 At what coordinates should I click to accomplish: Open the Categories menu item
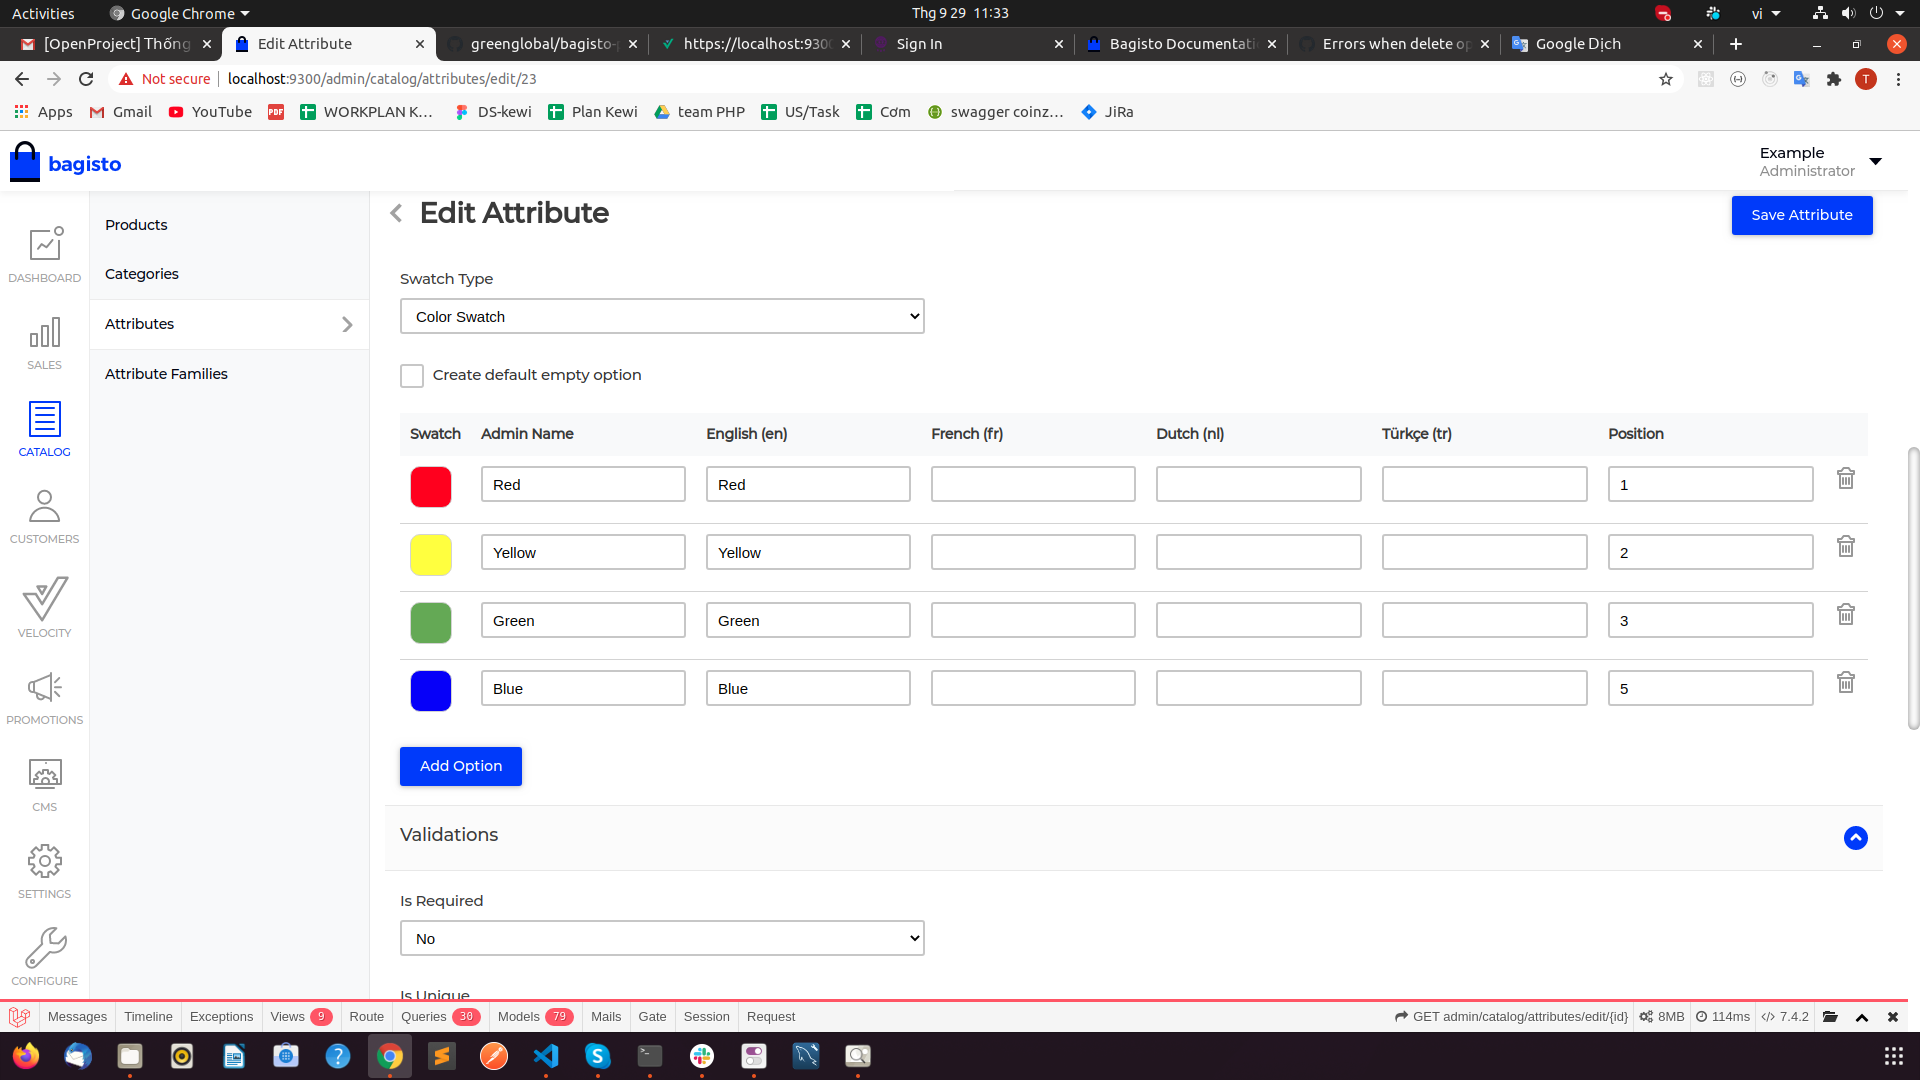pos(142,274)
